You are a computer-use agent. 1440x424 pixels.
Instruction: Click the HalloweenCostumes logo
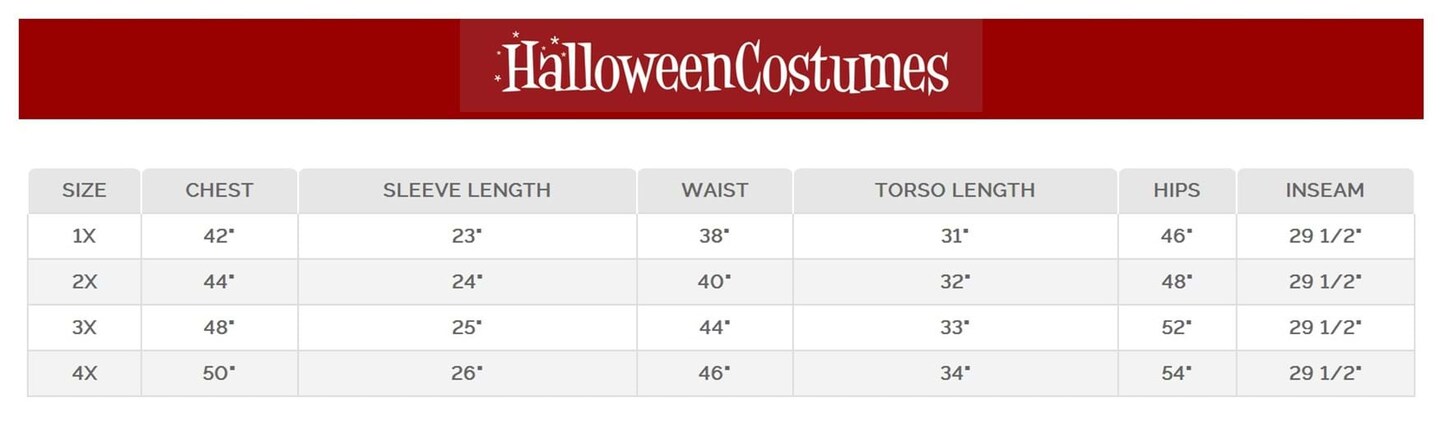721,66
